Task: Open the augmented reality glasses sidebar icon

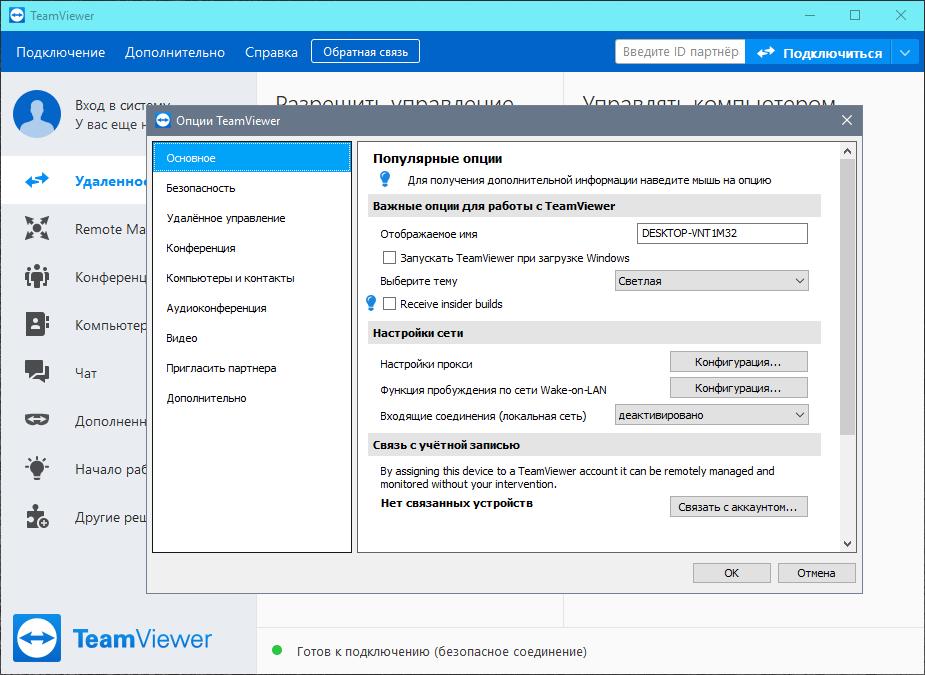Action: tap(37, 421)
